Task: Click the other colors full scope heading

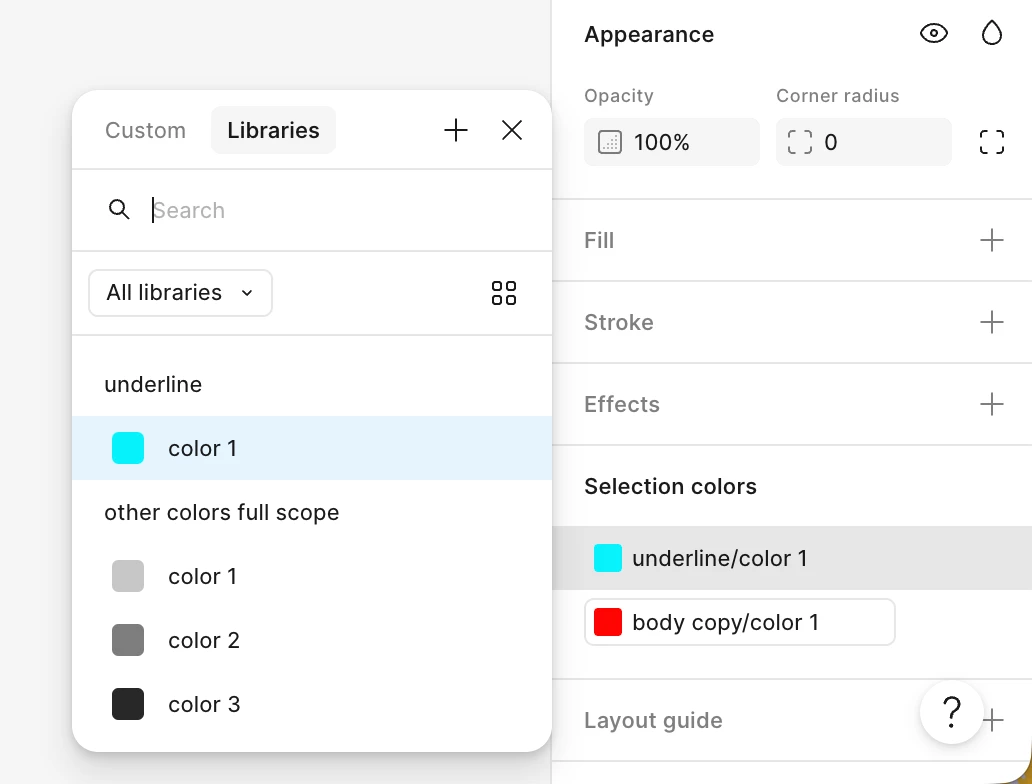Action: click(x=222, y=512)
